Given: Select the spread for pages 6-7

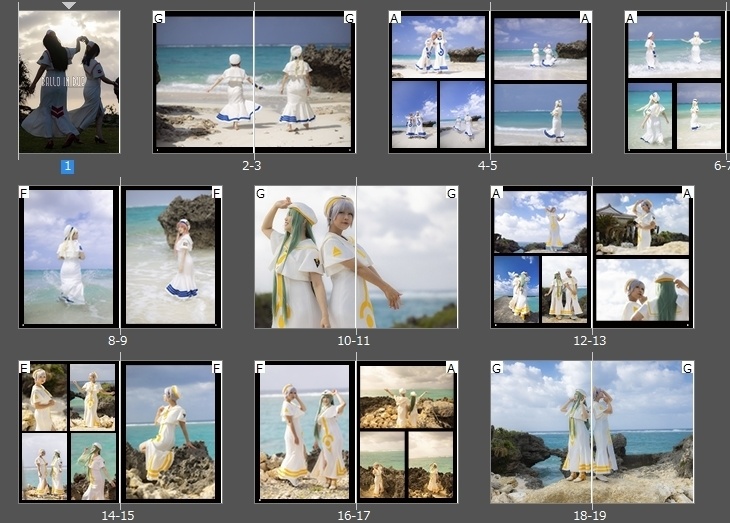Looking at the screenshot, I should [x=677, y=82].
